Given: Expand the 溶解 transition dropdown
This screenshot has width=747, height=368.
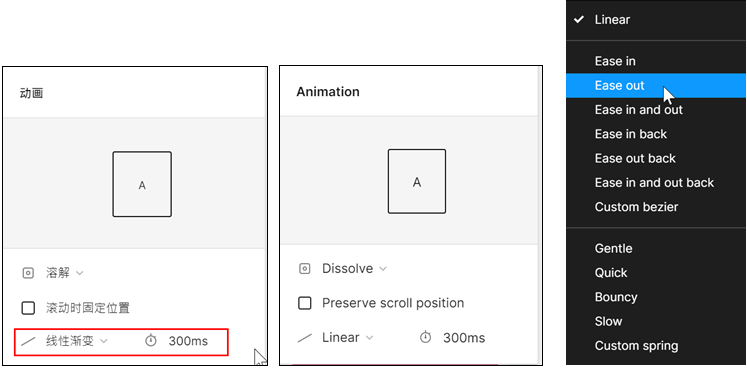Looking at the screenshot, I should click(65, 273).
